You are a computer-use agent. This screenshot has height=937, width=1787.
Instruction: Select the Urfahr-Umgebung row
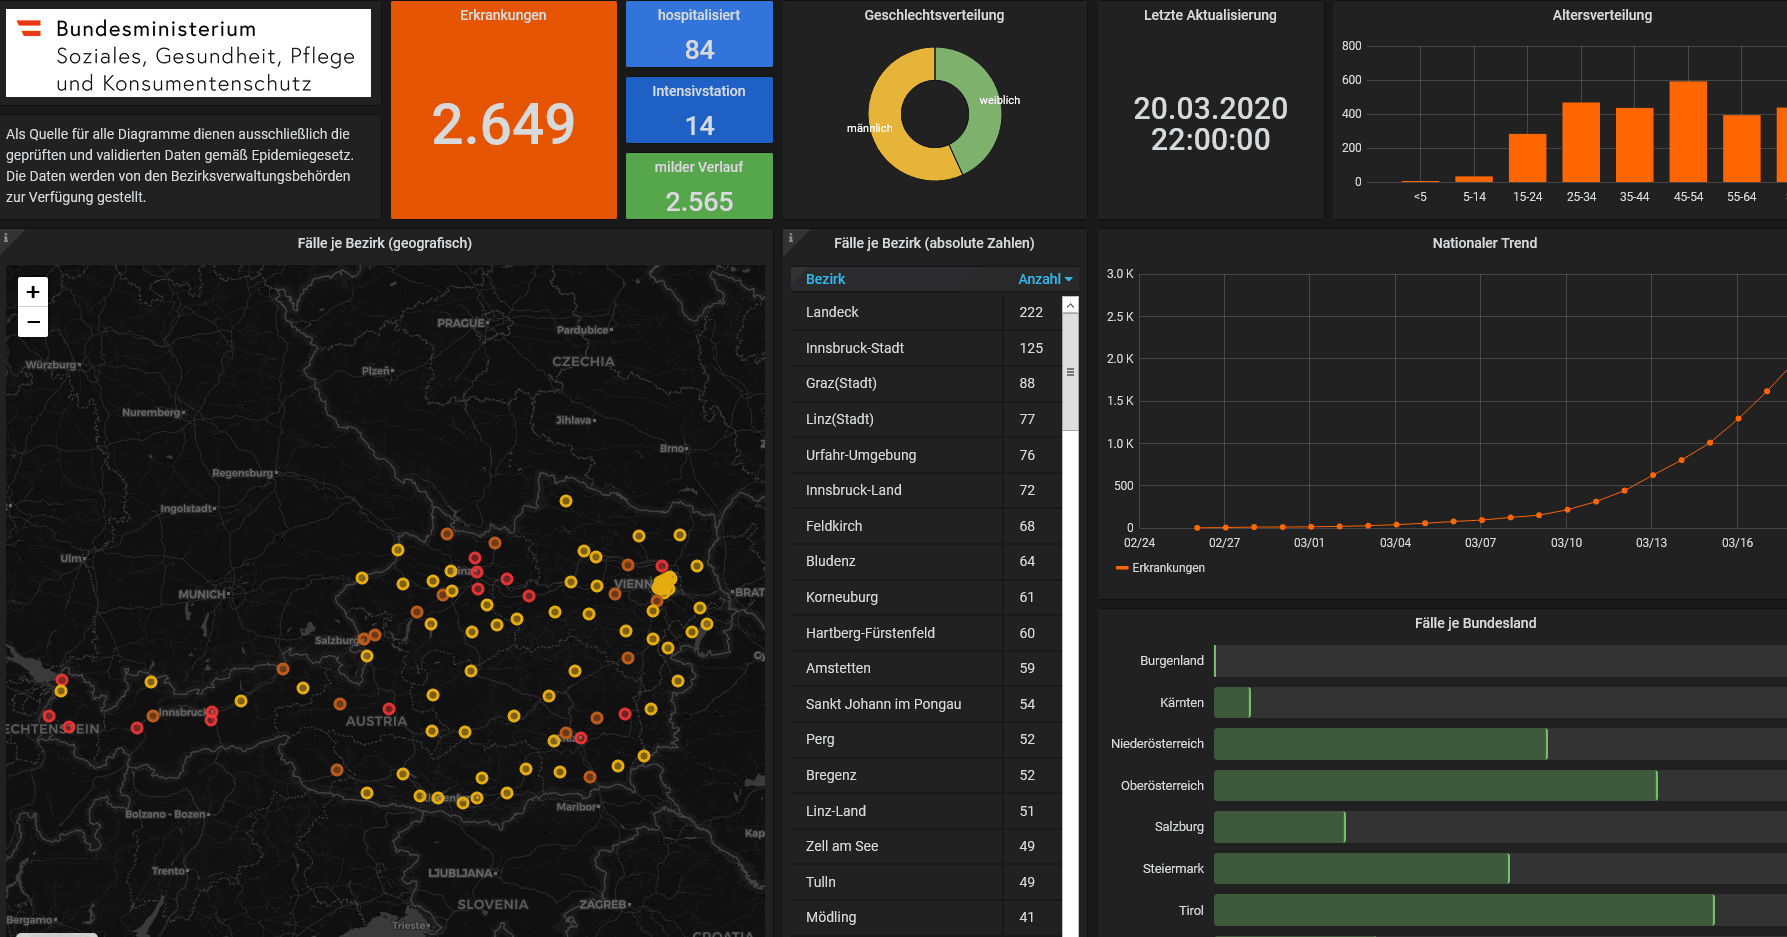click(926, 455)
